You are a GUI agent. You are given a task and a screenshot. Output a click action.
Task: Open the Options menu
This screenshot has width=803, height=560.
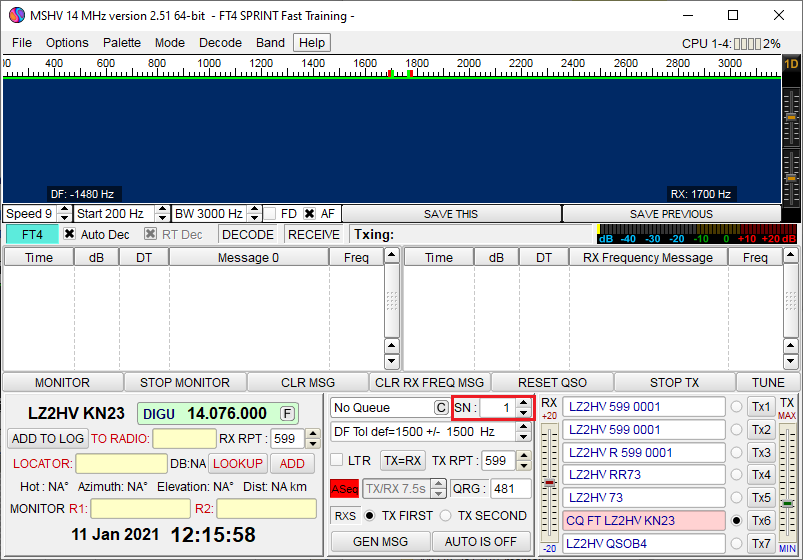[67, 43]
